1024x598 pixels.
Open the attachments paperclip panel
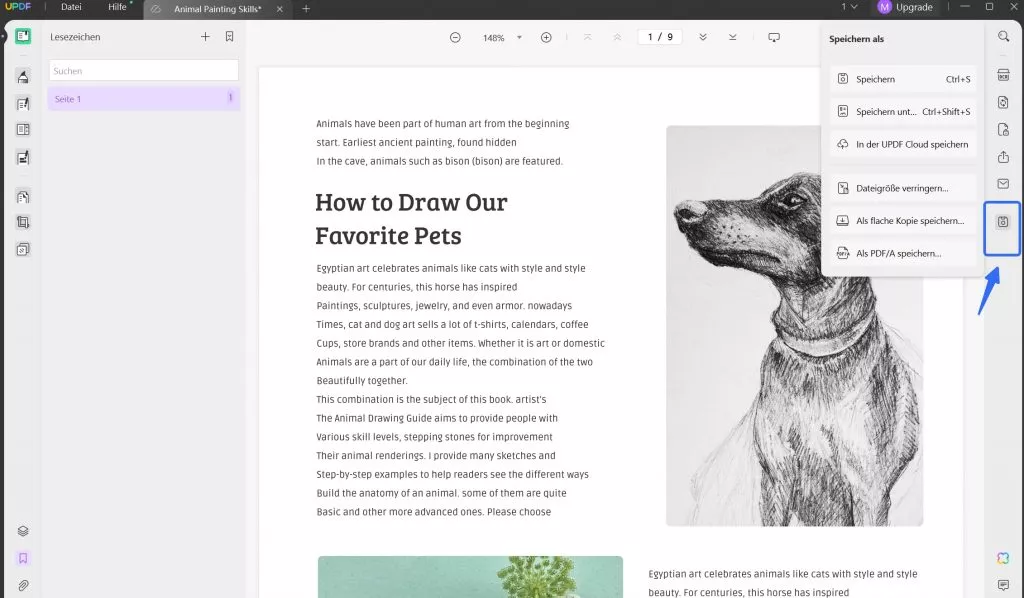(23, 585)
